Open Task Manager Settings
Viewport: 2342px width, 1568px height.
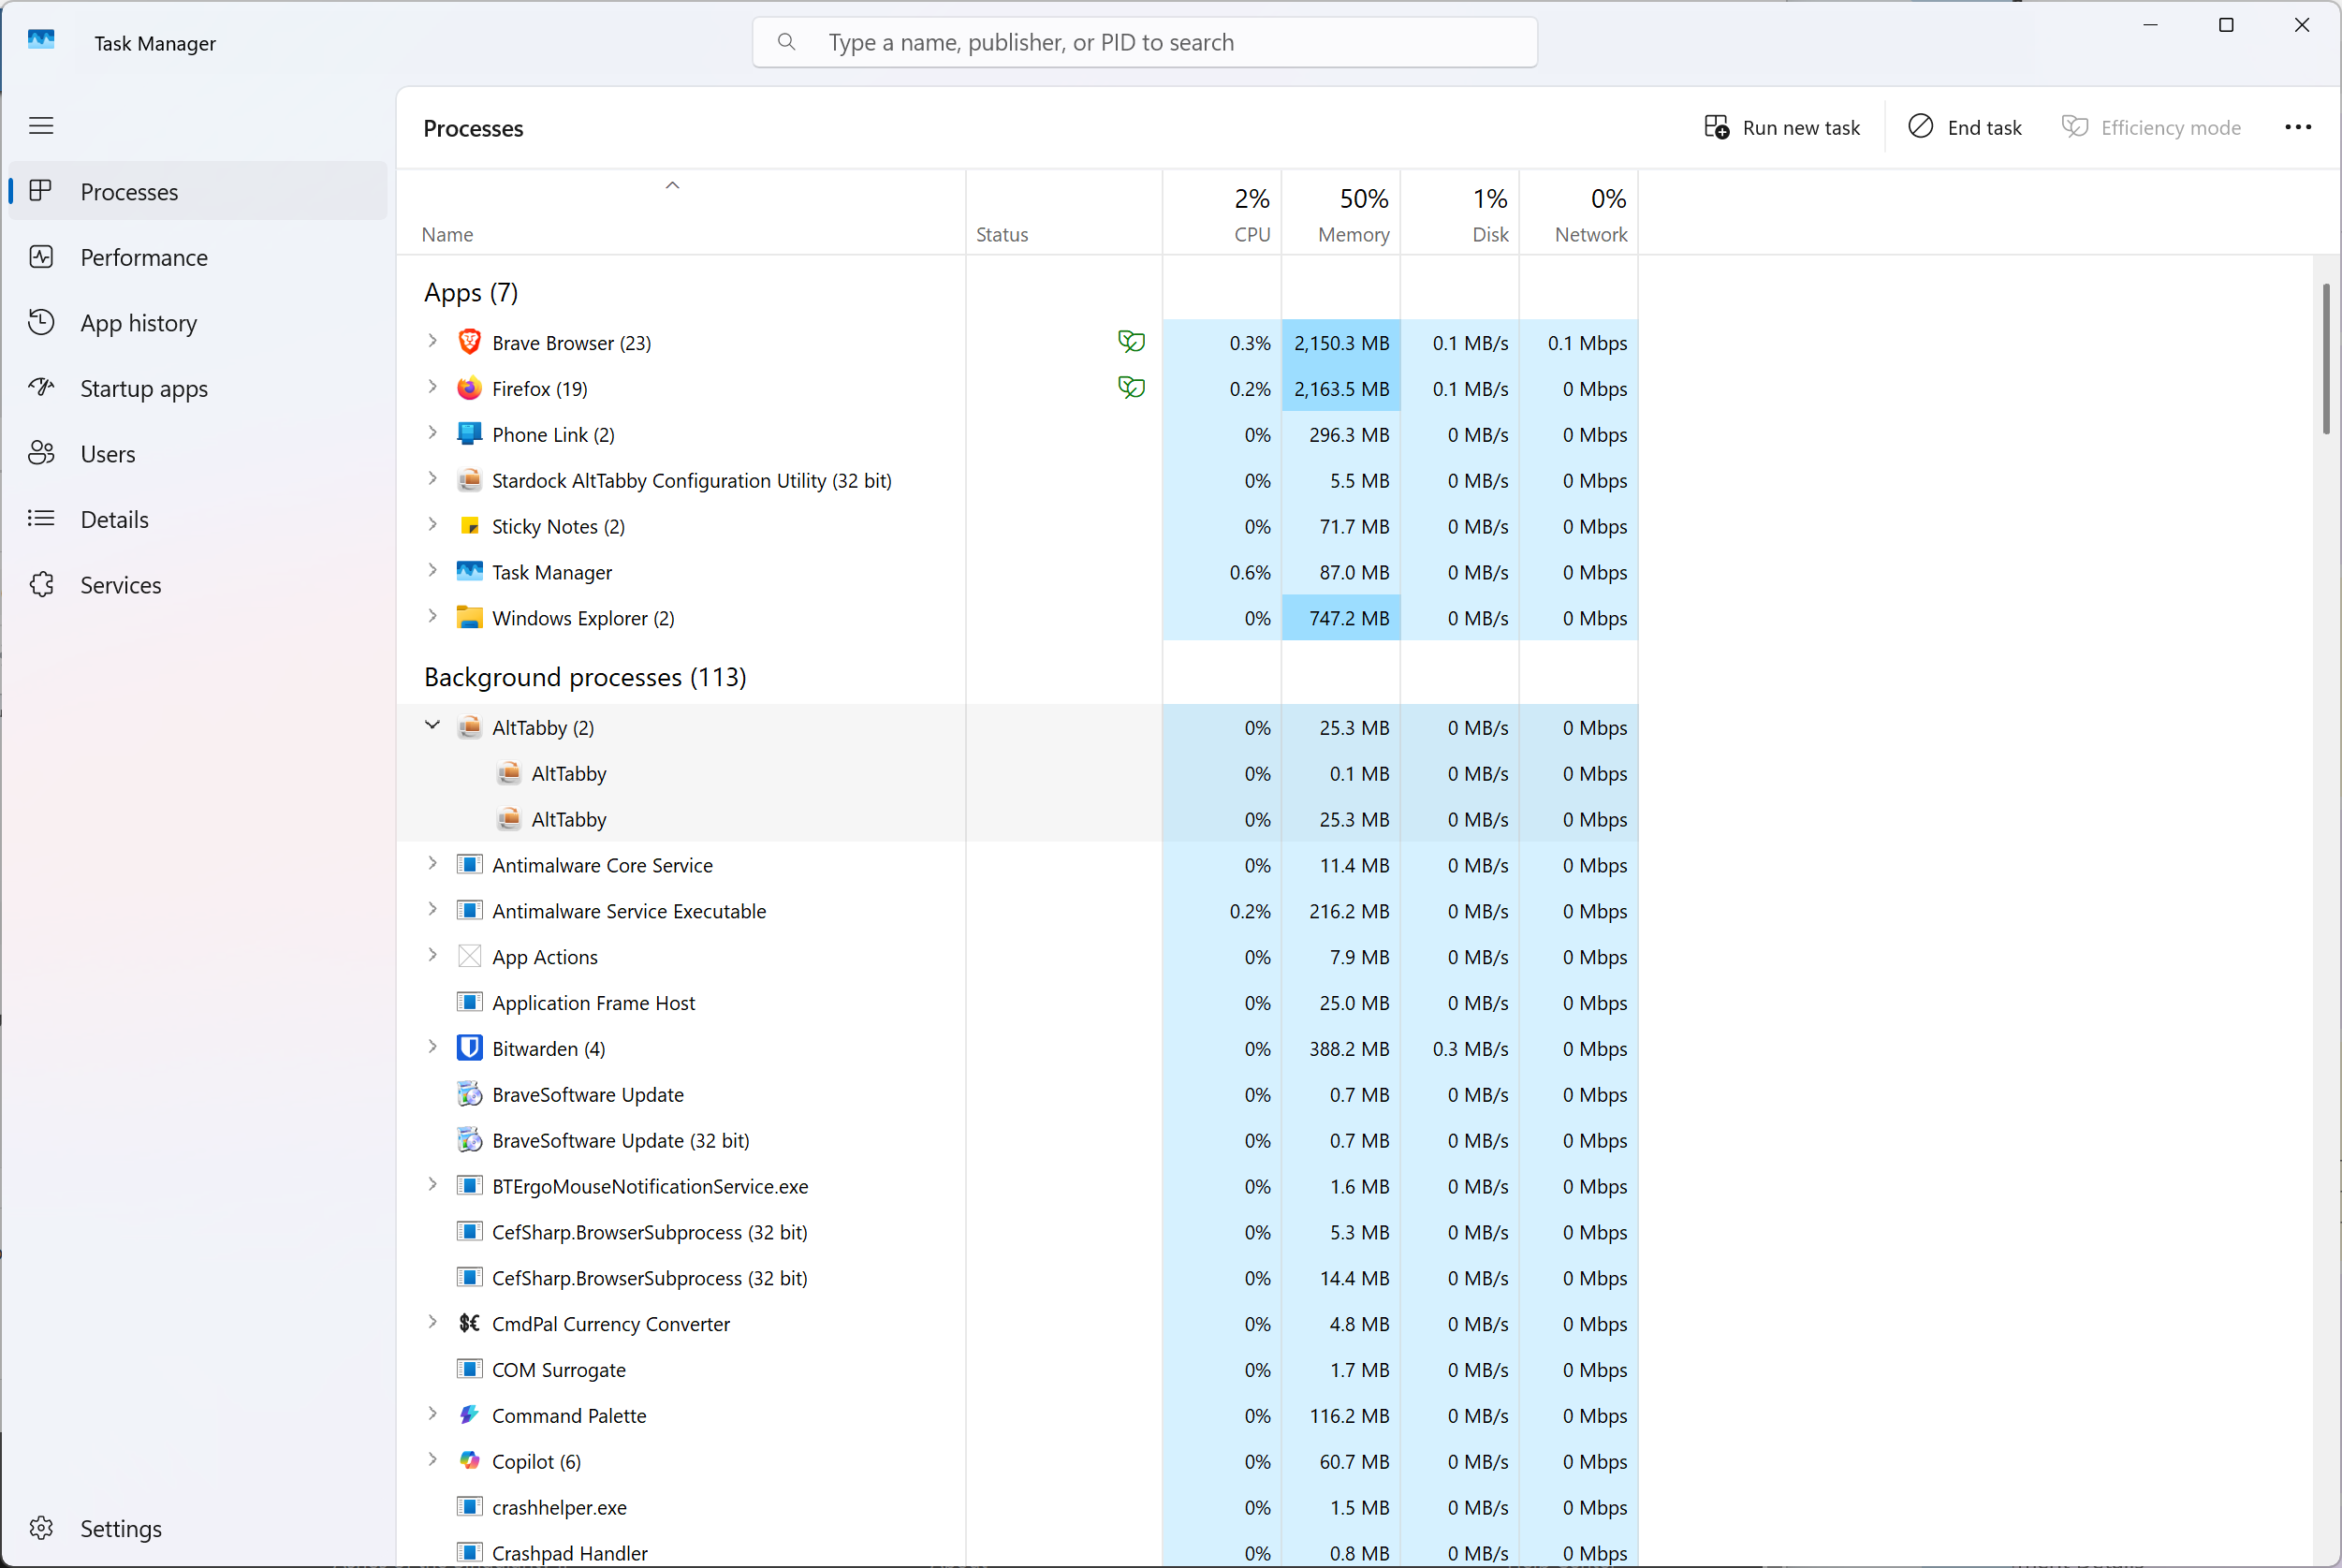(x=198, y=1529)
